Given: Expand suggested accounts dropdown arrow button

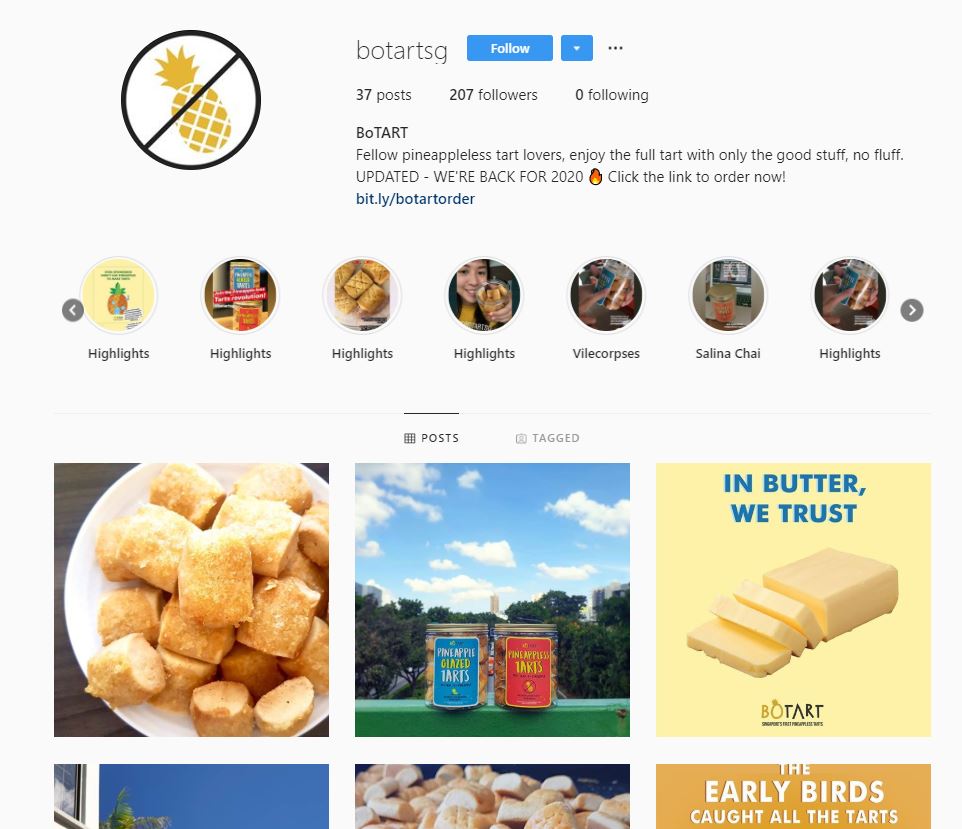Looking at the screenshot, I should 577,48.
